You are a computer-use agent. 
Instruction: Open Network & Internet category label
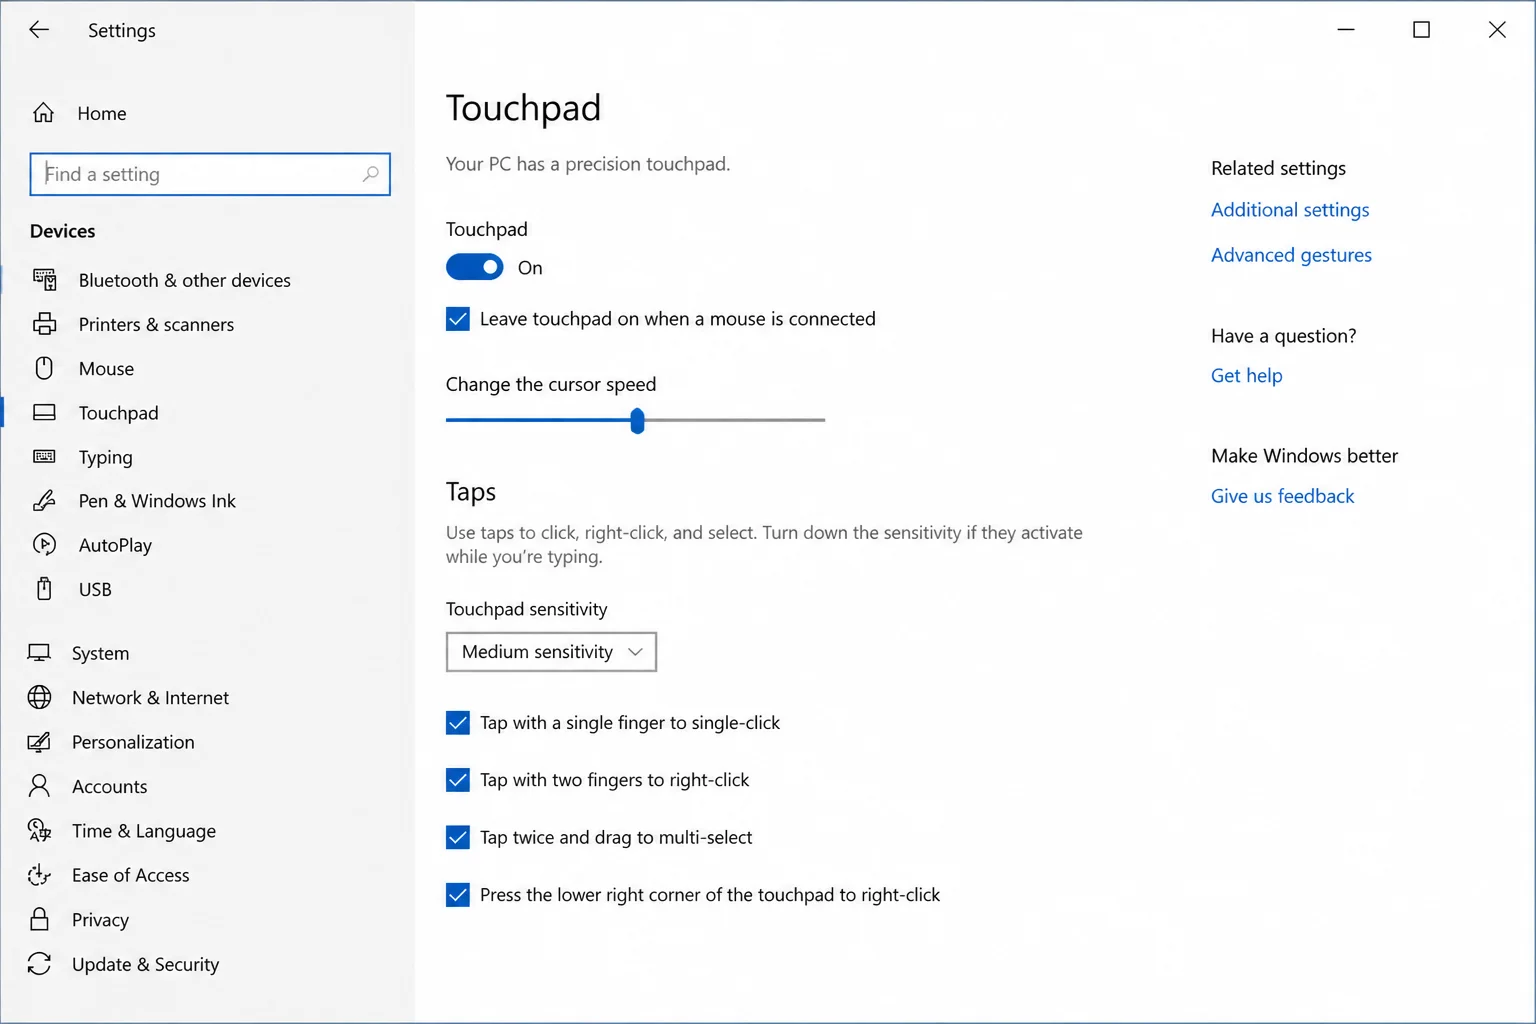pos(150,697)
